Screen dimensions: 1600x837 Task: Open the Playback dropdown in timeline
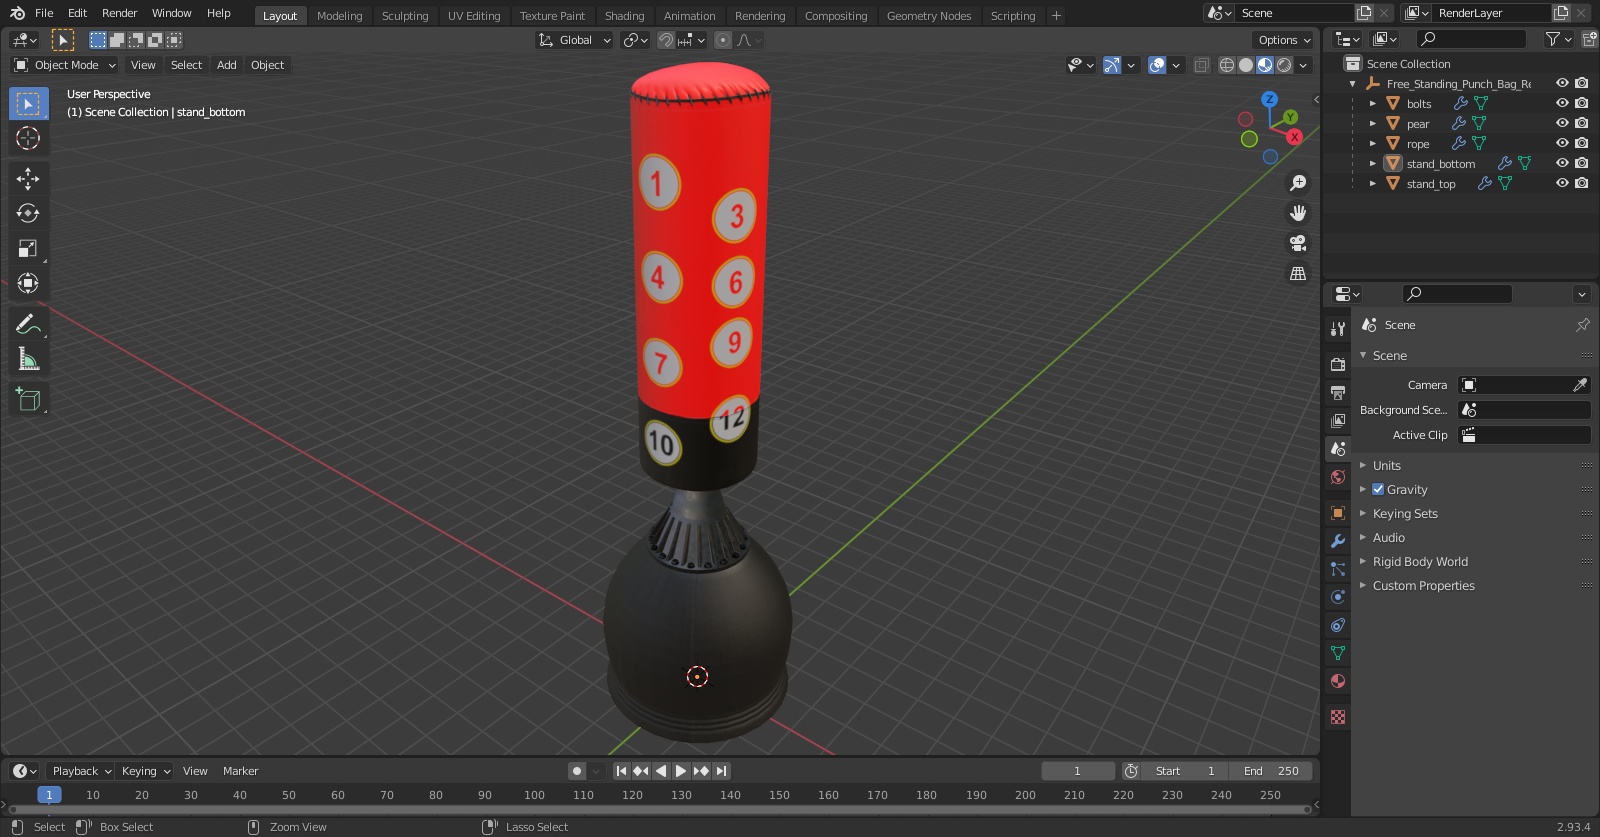point(81,771)
